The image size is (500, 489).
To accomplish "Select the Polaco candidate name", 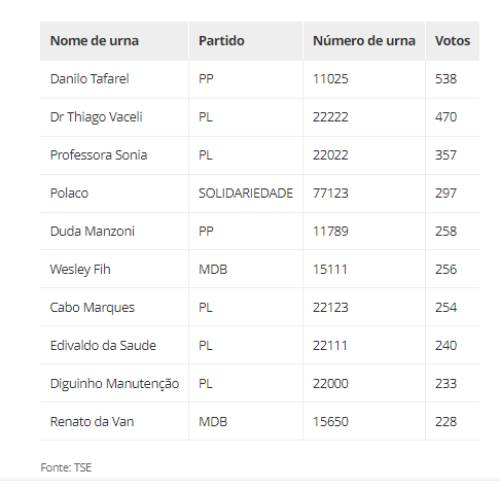I will pos(69,193).
